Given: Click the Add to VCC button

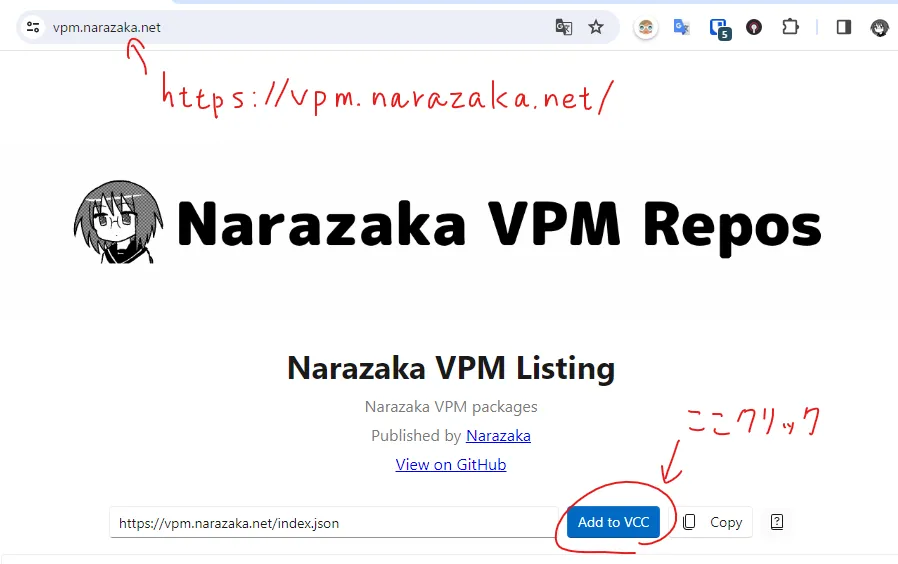Looking at the screenshot, I should [613, 522].
